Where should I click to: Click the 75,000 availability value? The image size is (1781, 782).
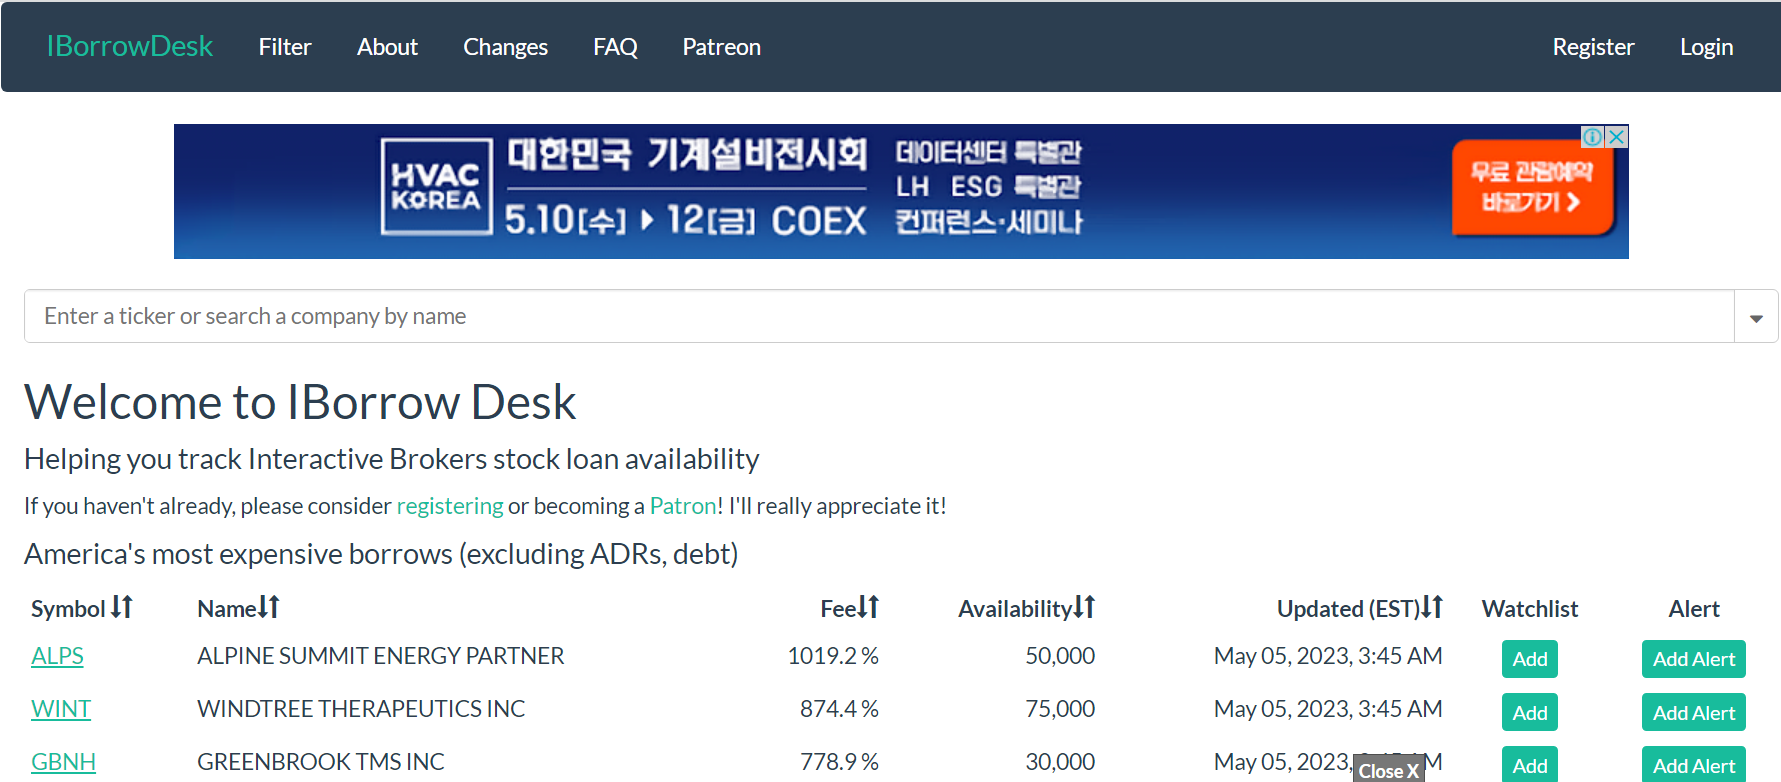[1060, 709]
